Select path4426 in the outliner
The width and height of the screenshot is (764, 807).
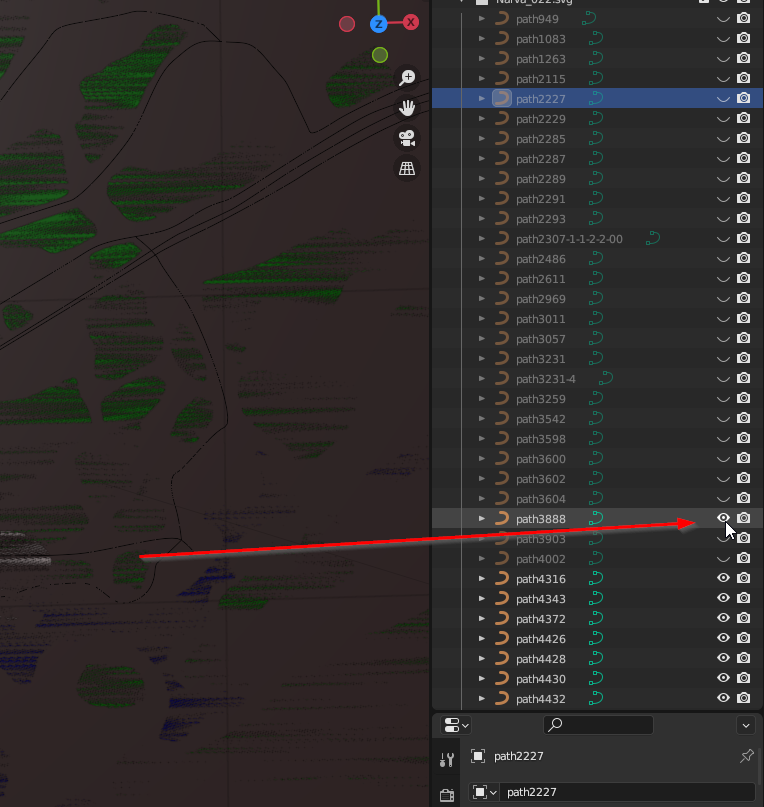(541, 639)
